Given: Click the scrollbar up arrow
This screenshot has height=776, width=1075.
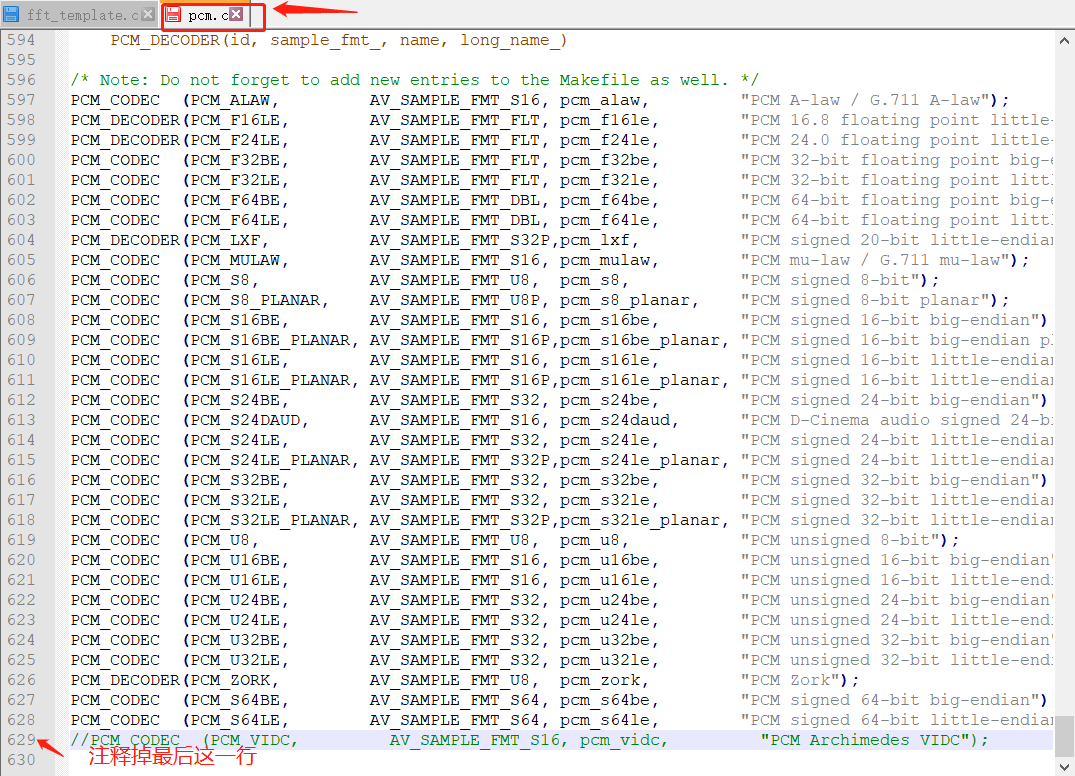Looking at the screenshot, I should (x=1064, y=40).
